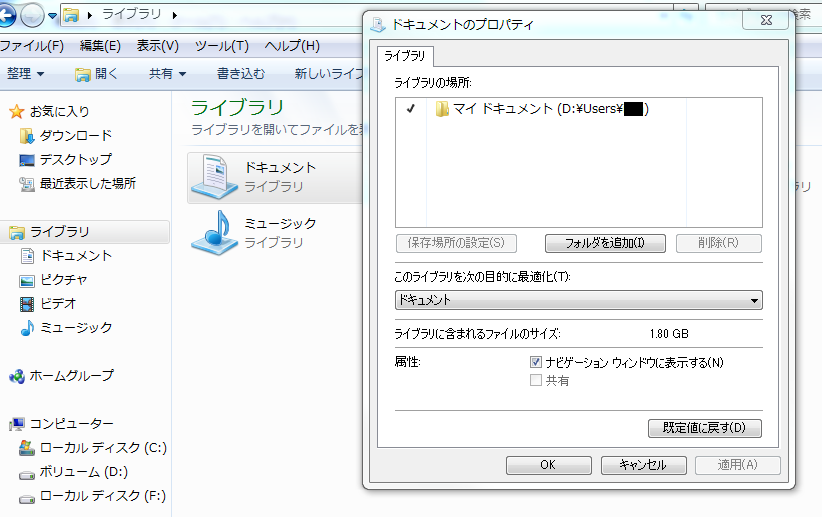Click the 新しいライブラリ toolbar button

point(329,74)
